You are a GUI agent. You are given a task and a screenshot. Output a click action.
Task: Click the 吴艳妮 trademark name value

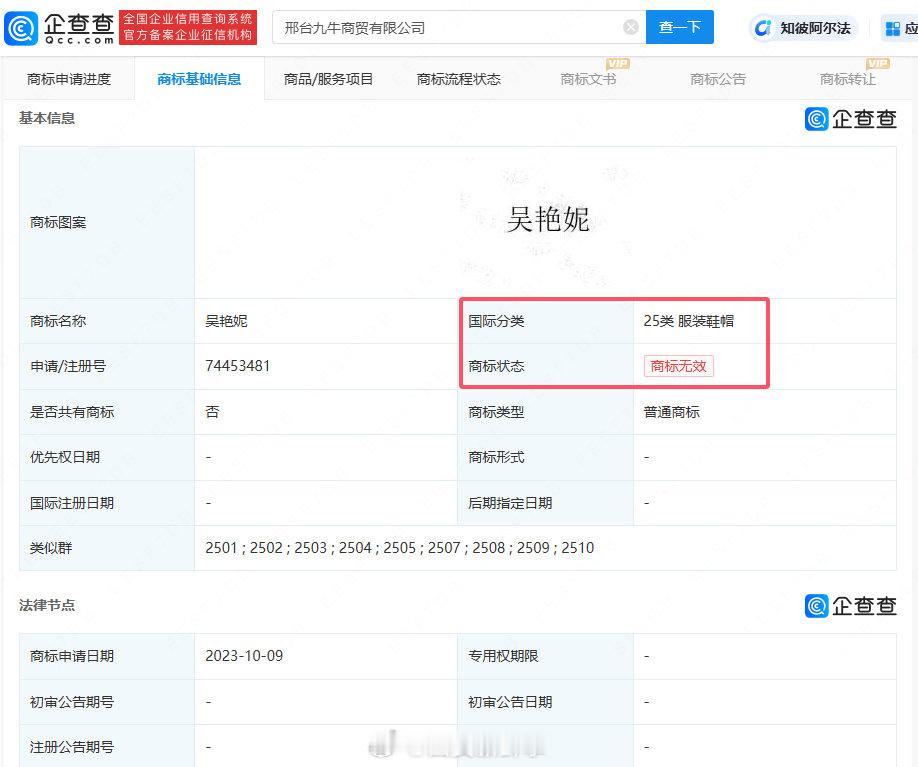coord(226,321)
